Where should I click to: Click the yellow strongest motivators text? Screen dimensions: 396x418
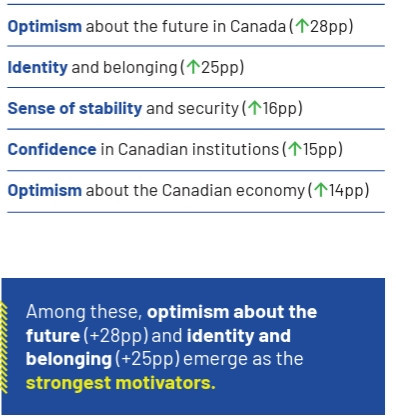point(121,383)
